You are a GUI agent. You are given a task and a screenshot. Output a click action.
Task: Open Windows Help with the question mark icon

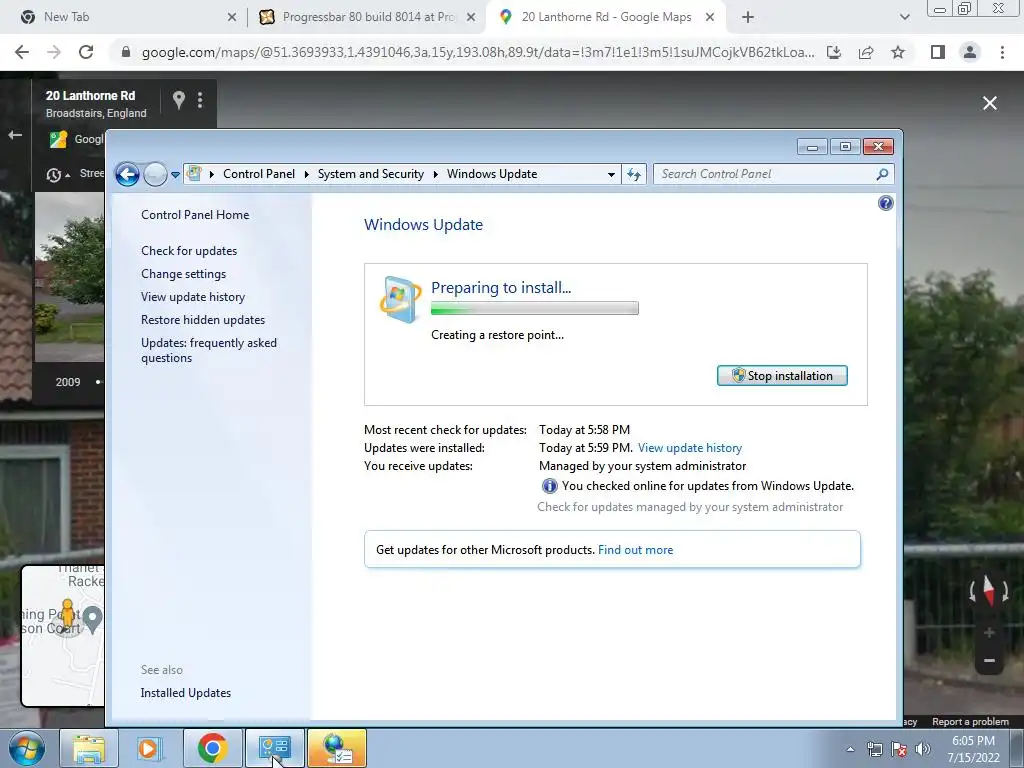[886, 203]
